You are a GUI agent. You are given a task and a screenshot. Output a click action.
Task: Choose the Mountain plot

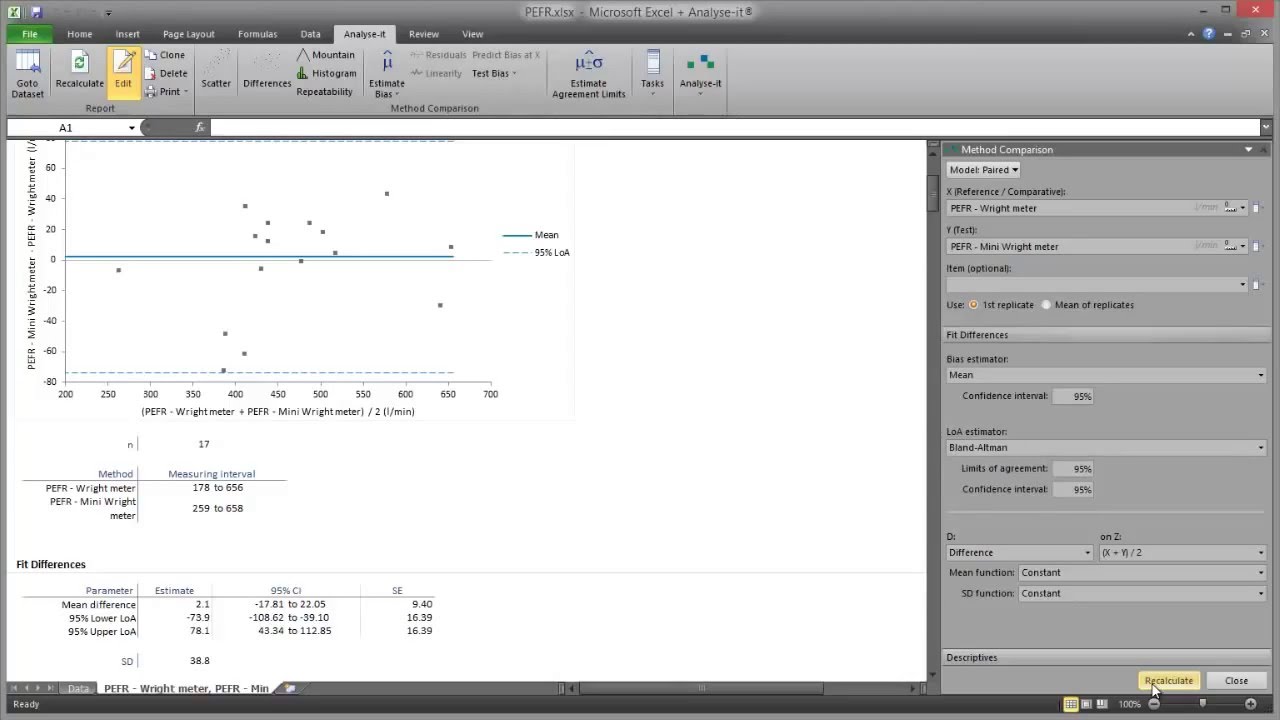(326, 55)
